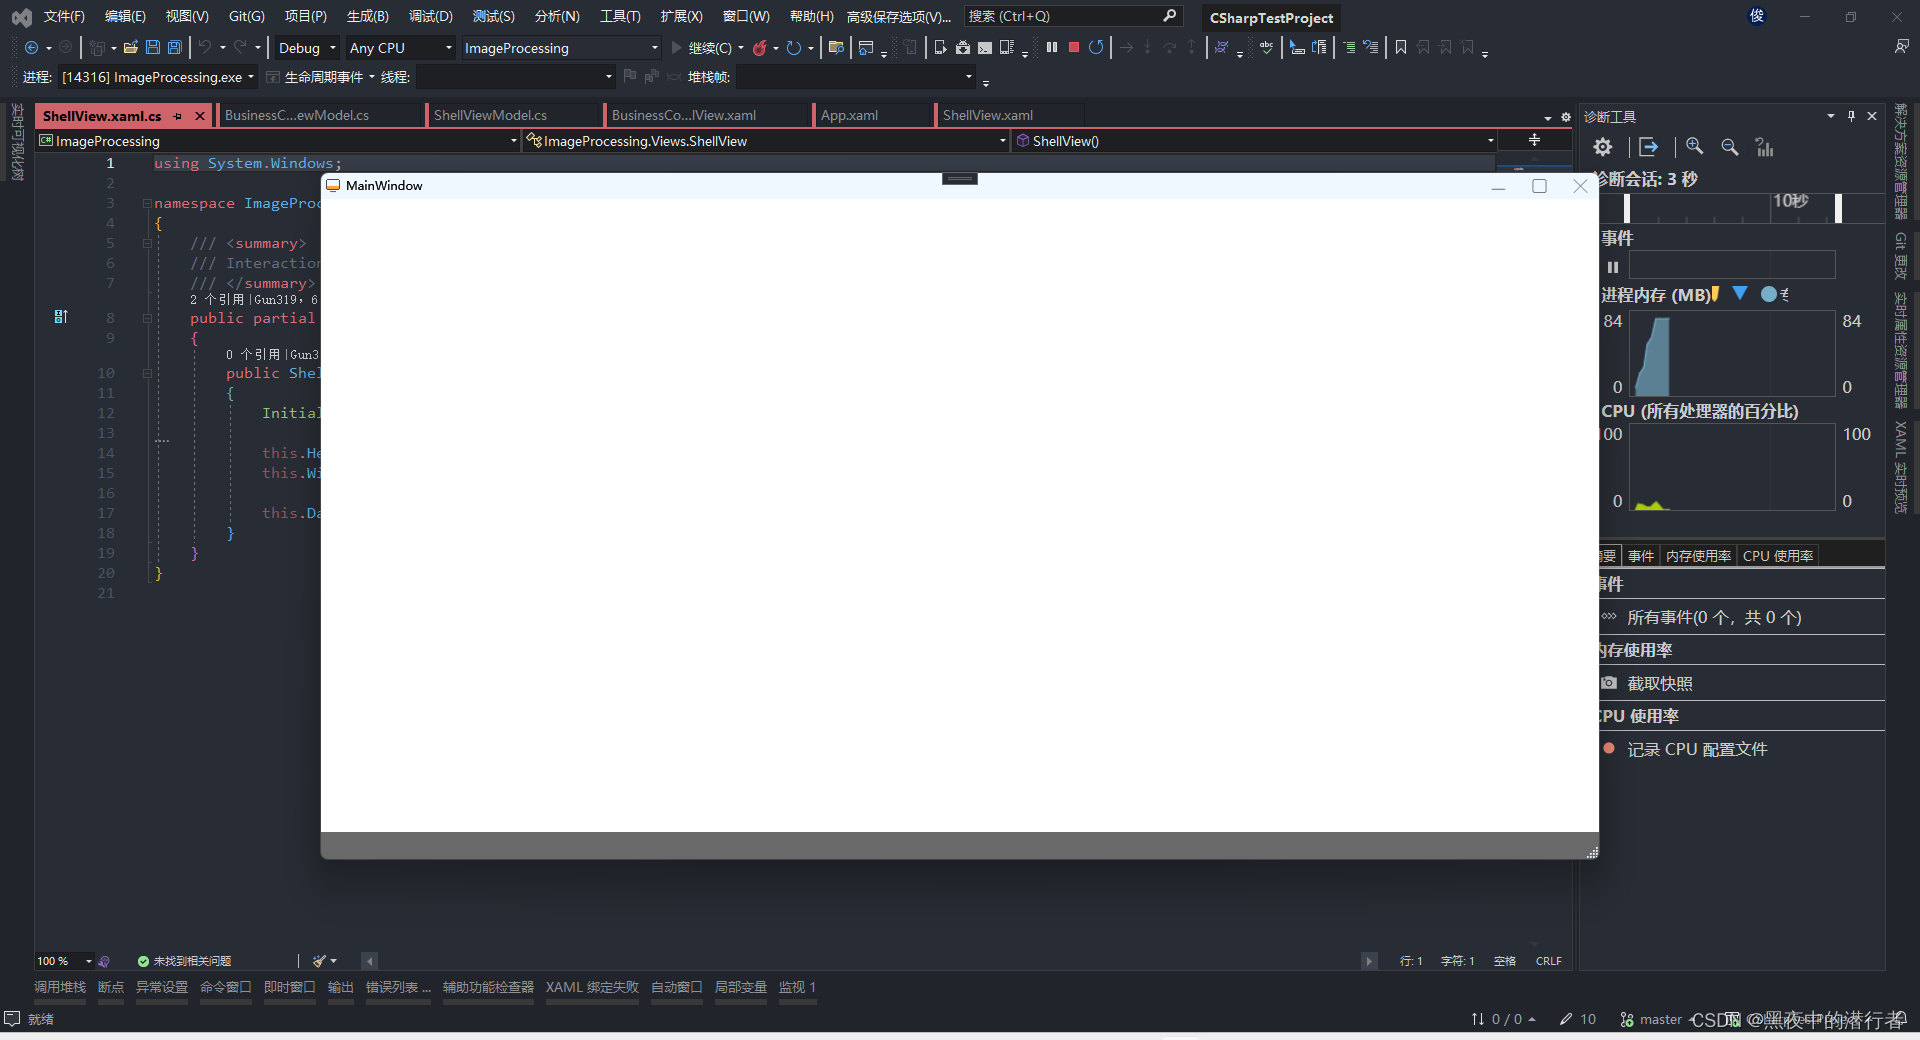Save all files with the Save All icon
The height and width of the screenshot is (1040, 1920).
click(x=174, y=47)
